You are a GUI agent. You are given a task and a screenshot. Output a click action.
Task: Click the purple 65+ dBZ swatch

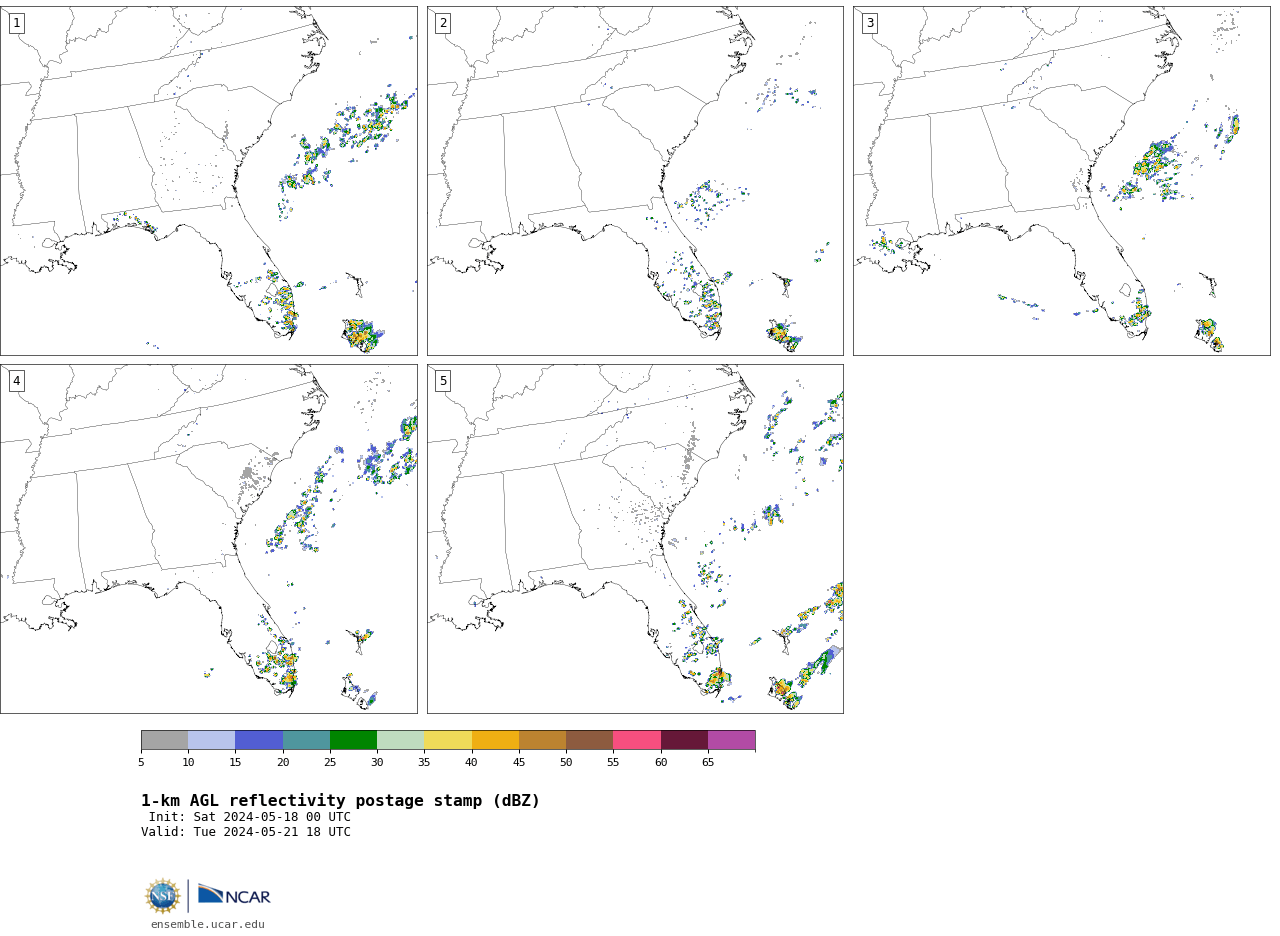[731, 740]
